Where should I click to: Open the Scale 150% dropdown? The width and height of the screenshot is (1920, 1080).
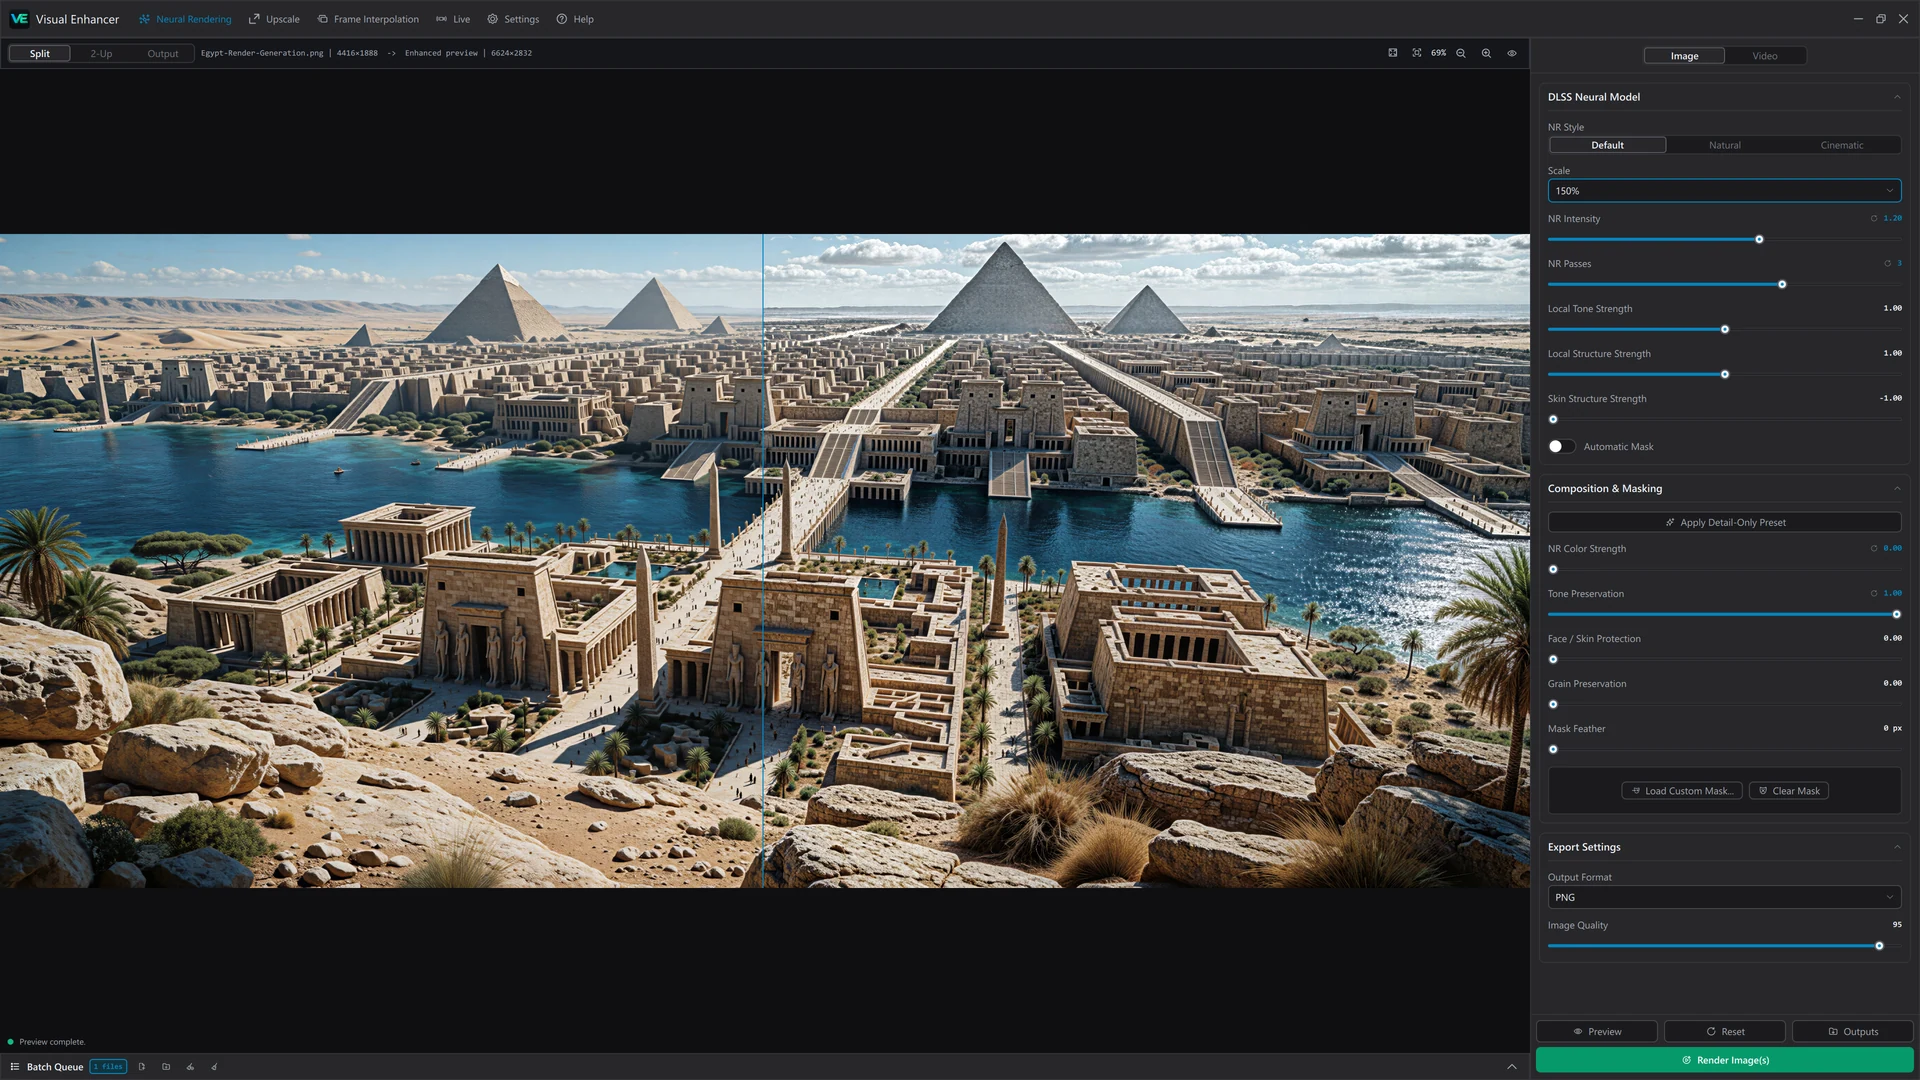click(x=1724, y=191)
